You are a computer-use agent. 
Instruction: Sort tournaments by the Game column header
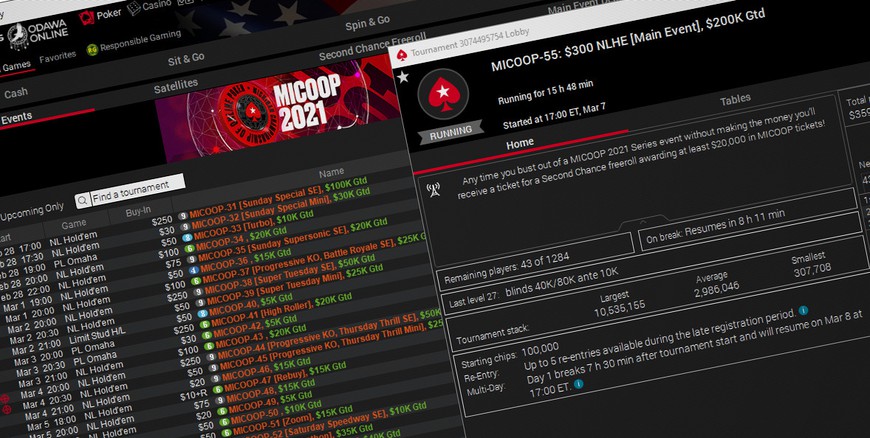[x=74, y=224]
